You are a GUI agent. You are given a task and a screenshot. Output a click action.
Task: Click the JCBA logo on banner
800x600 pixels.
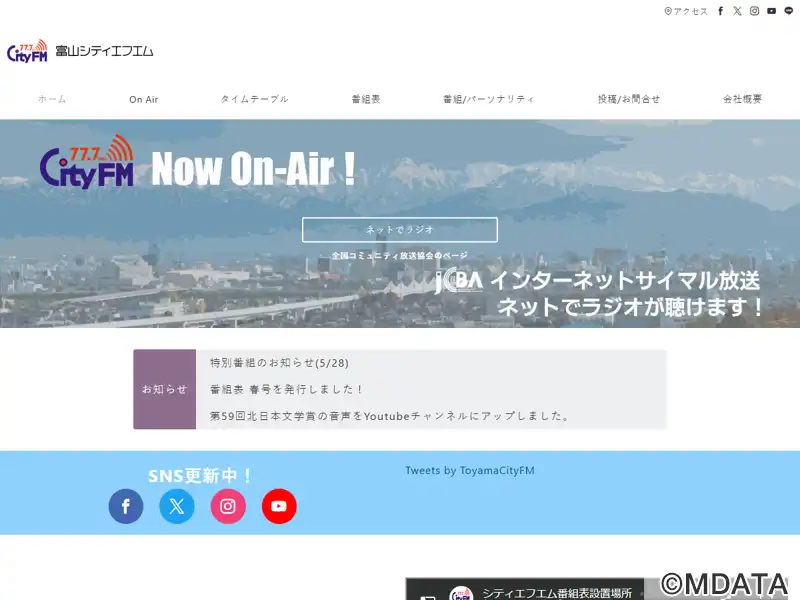pyautogui.click(x=459, y=281)
